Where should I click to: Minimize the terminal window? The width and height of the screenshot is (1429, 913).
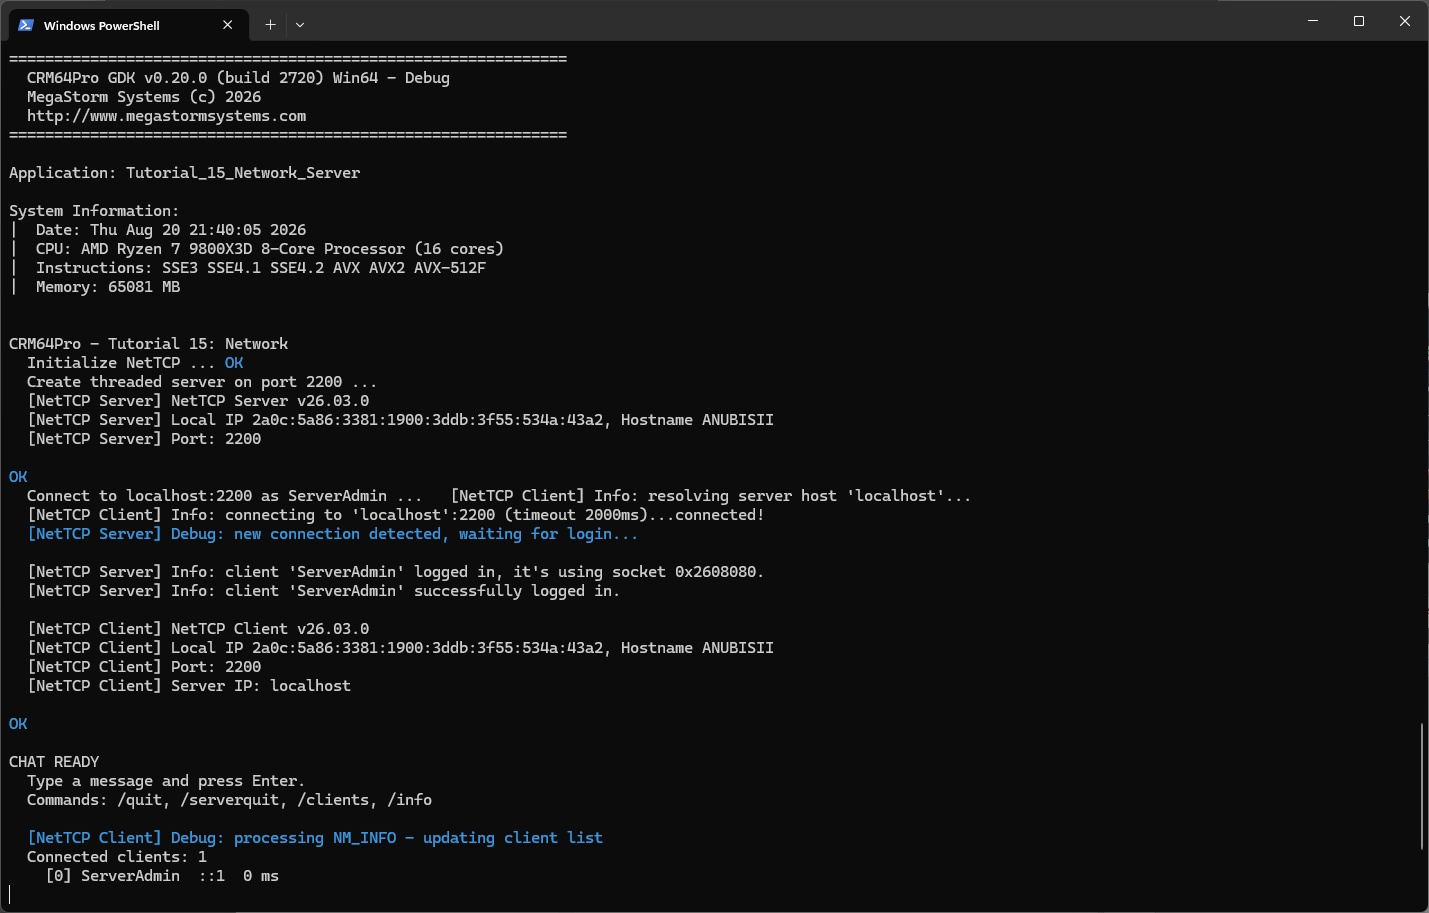click(1313, 21)
